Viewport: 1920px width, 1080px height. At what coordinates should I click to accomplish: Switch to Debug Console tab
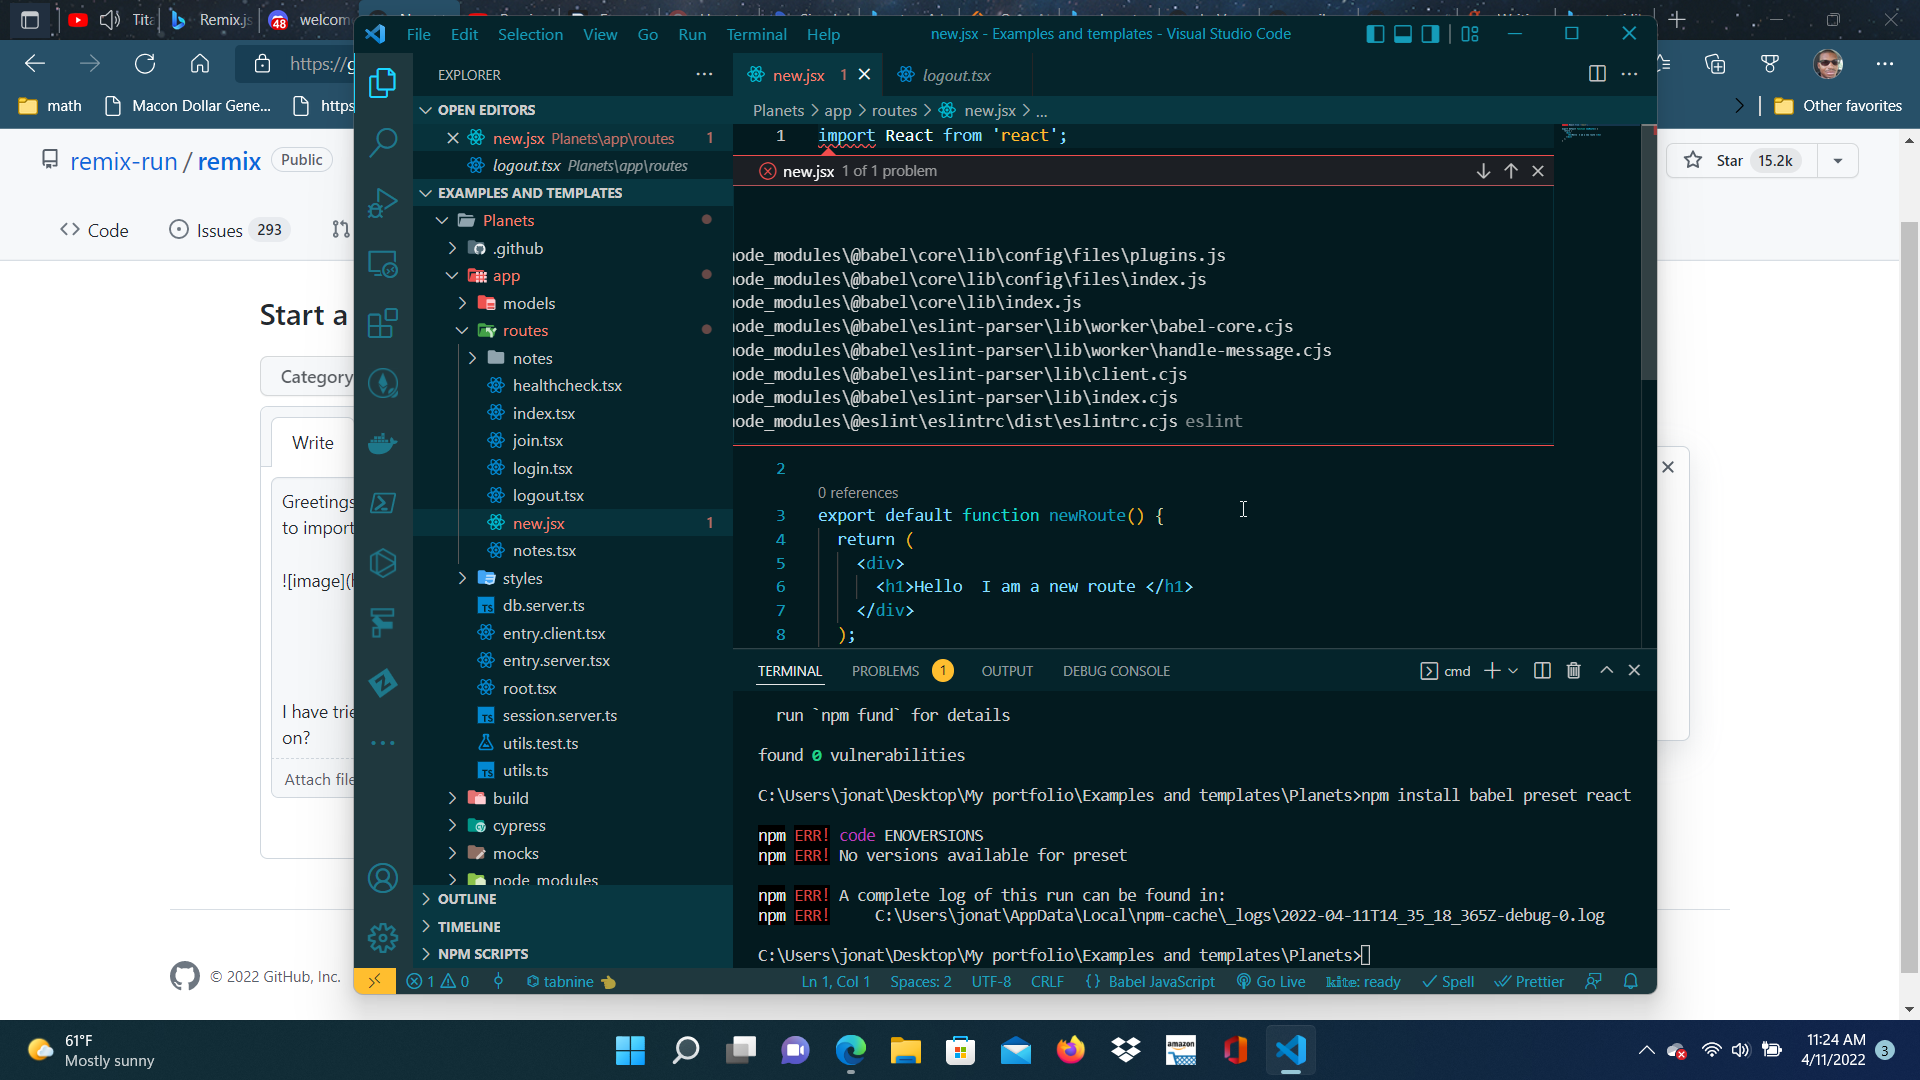click(x=1116, y=671)
